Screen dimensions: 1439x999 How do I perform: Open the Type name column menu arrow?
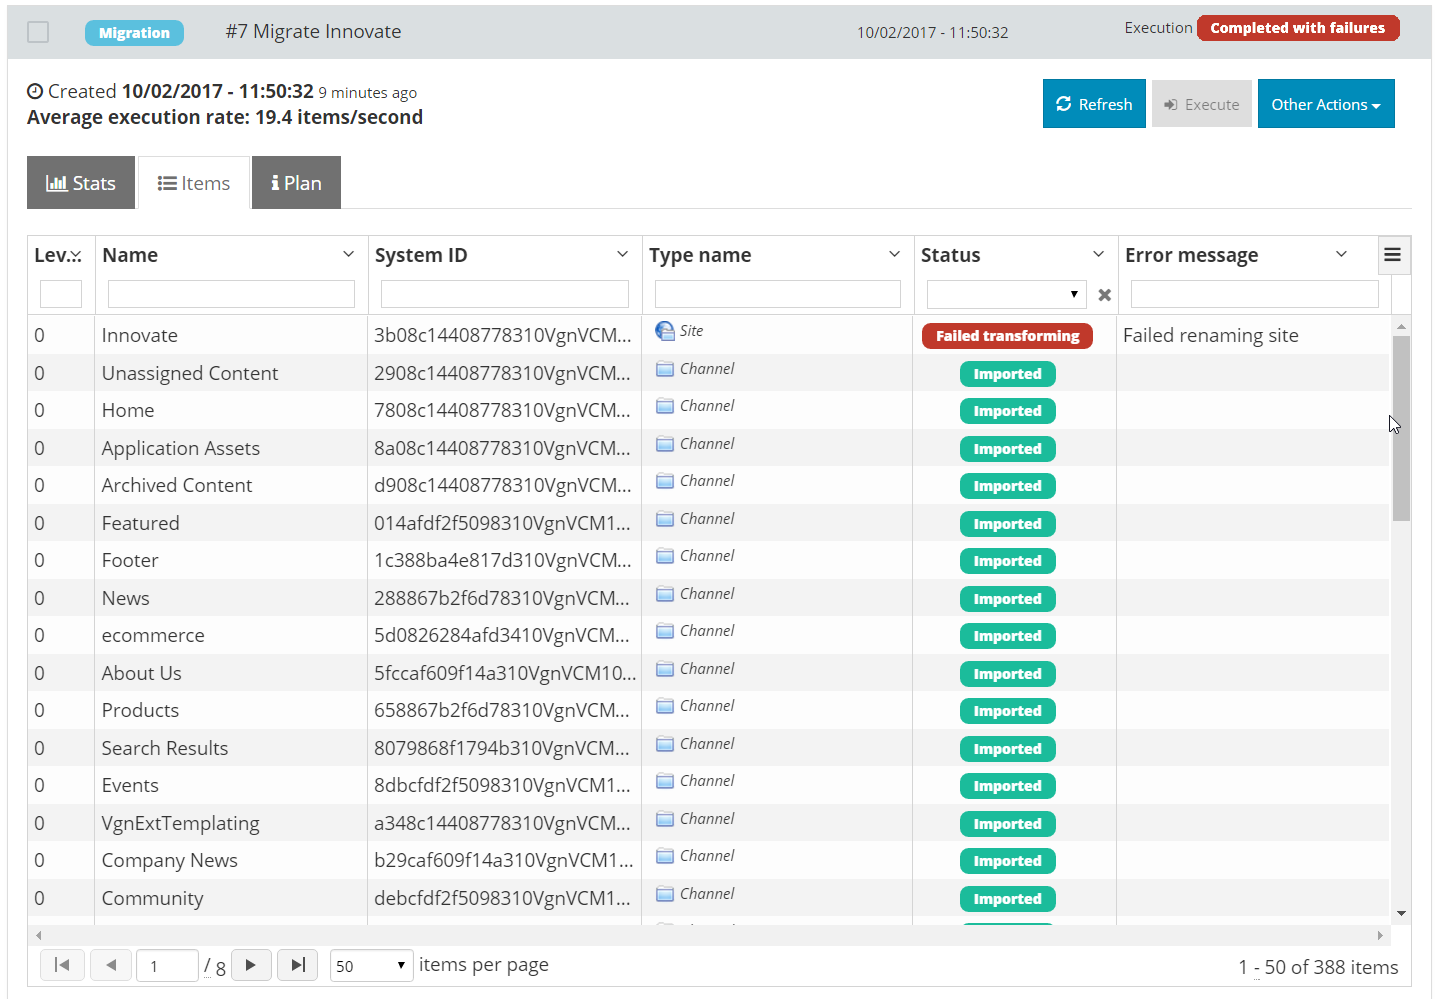point(894,254)
